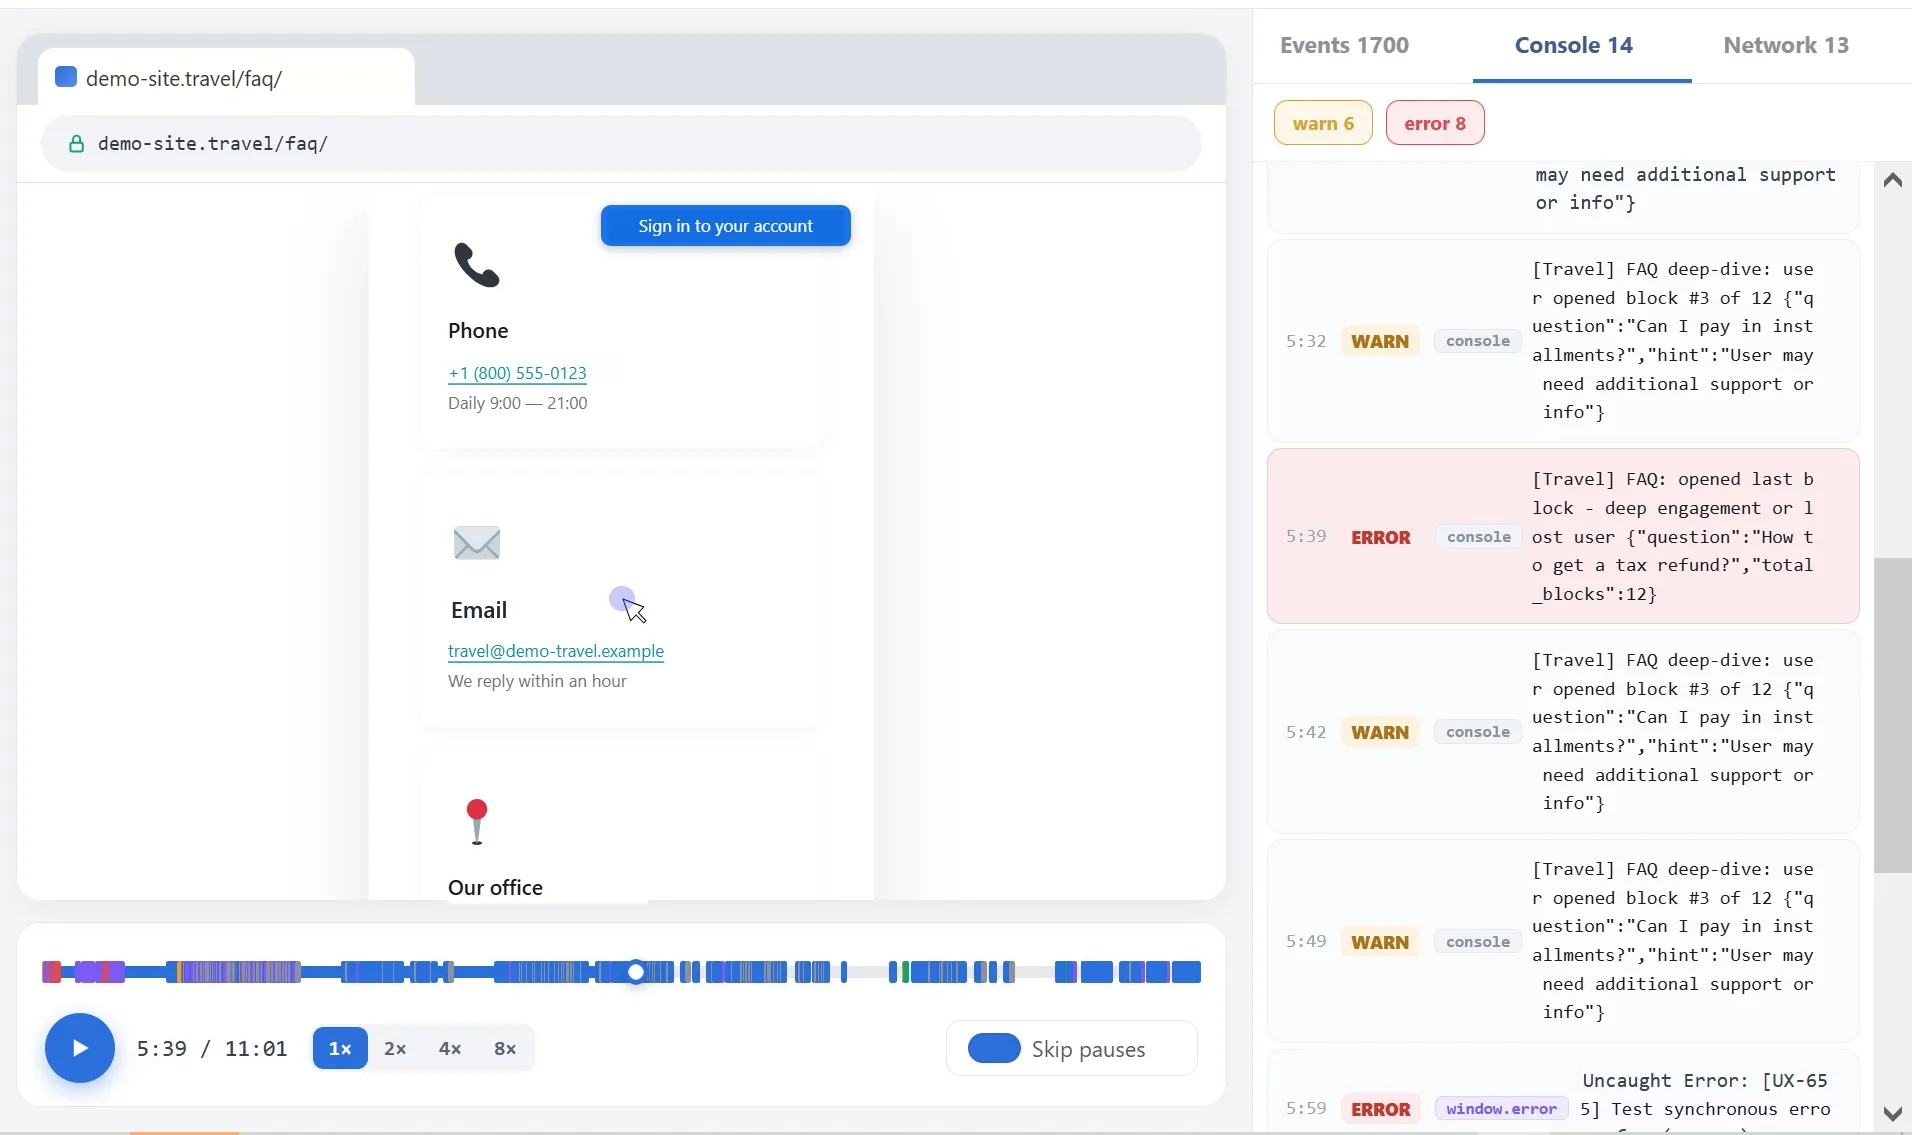Select the 5:42 WARN console entry
The image size is (1912, 1135).
point(1563,732)
